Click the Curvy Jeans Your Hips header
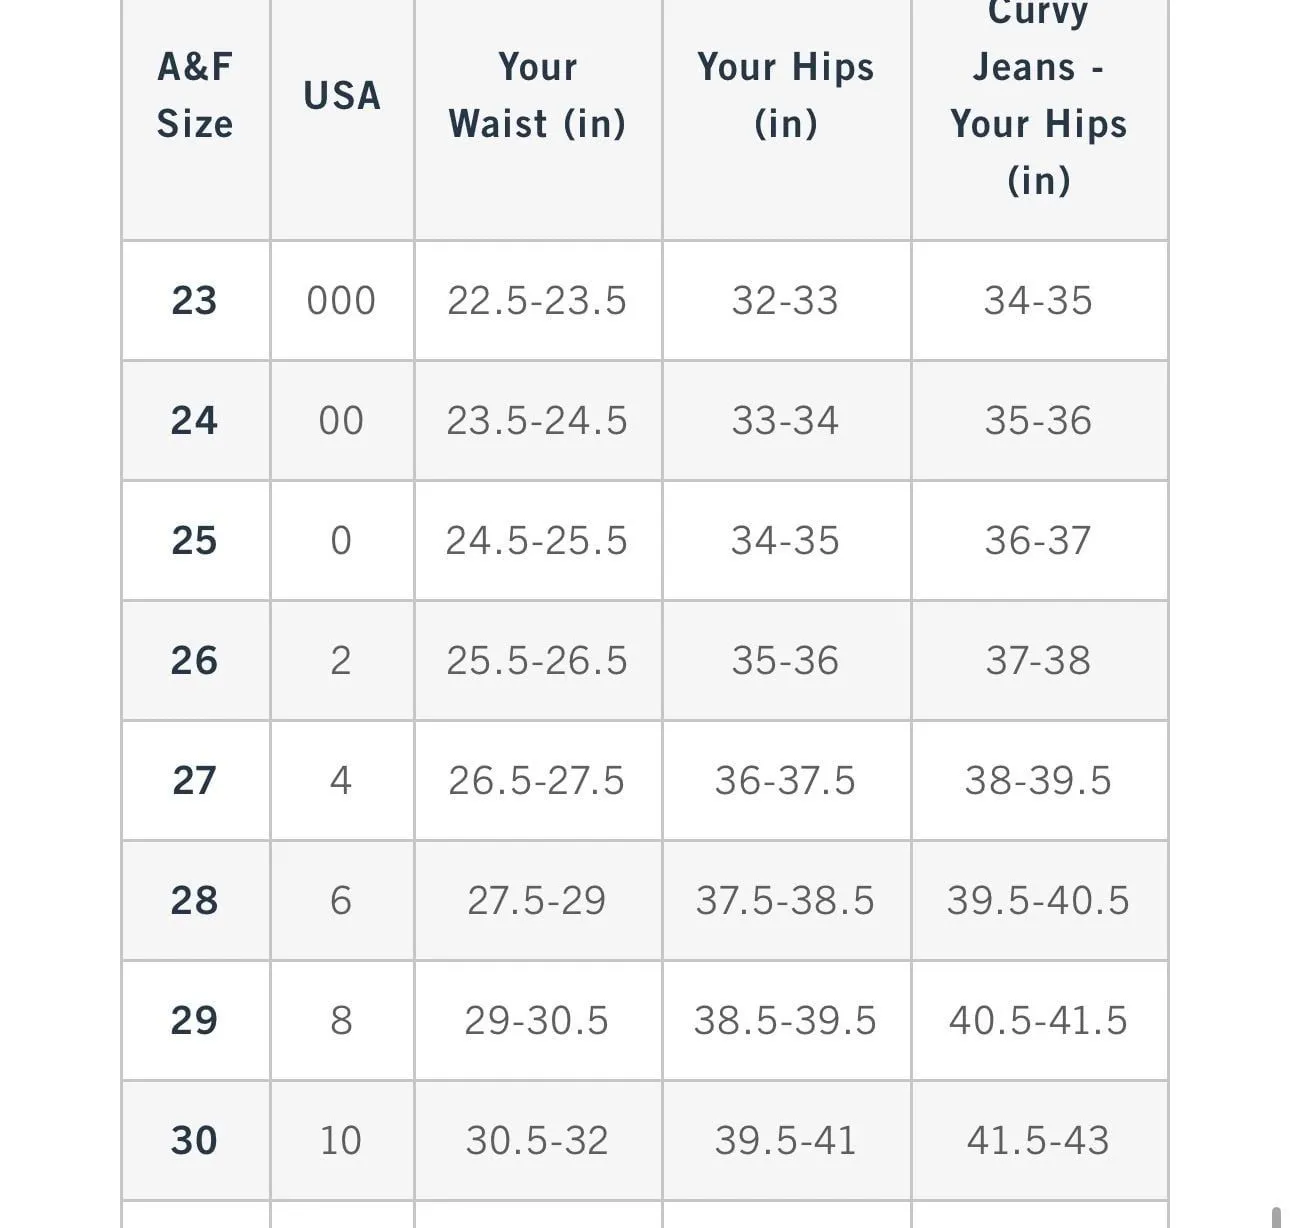This screenshot has height=1228, width=1290. click(1039, 96)
